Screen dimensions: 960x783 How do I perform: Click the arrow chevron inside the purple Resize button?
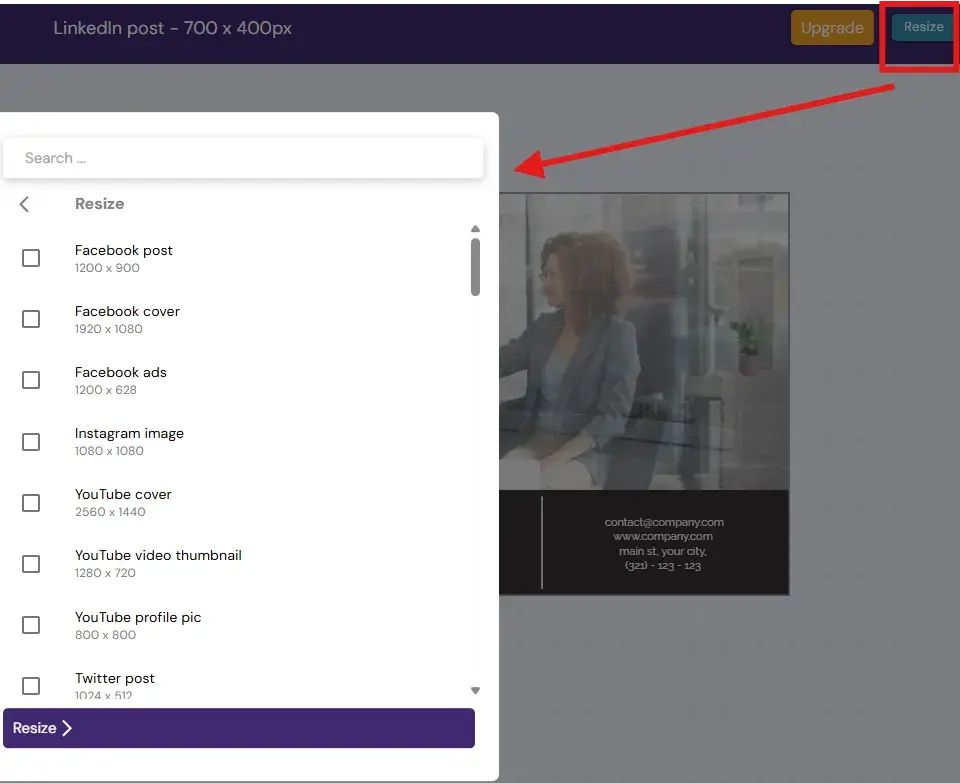pyautogui.click(x=68, y=728)
